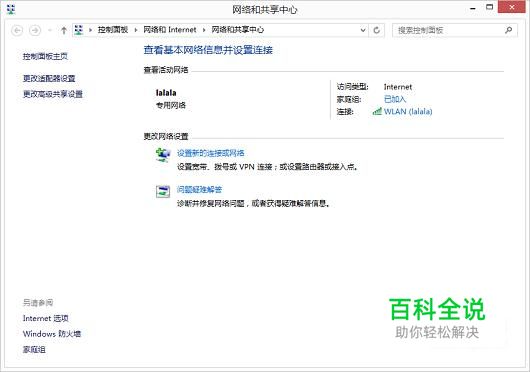This screenshot has width=530, height=372.
Task: Select the 网络和 Internet breadcrumb
Action: 170,30
